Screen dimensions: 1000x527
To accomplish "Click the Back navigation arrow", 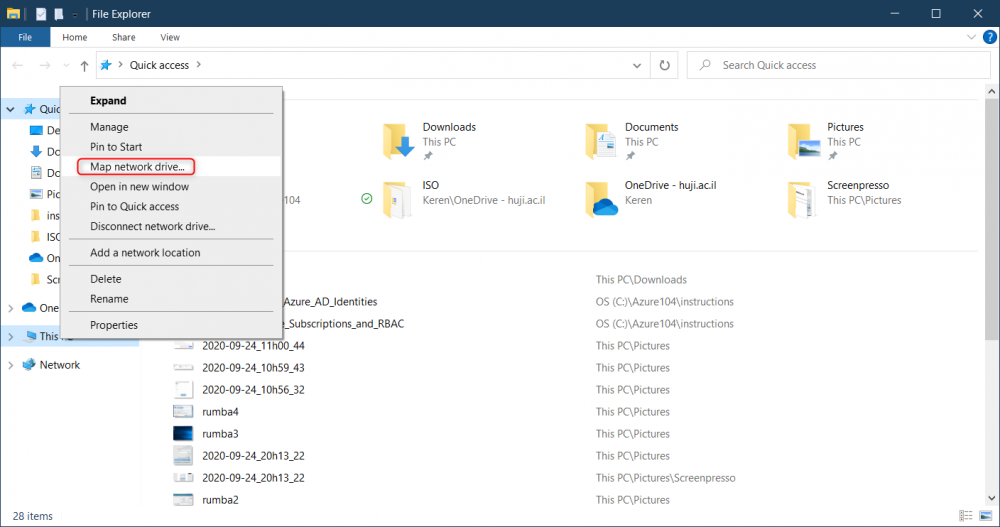I will (18, 65).
